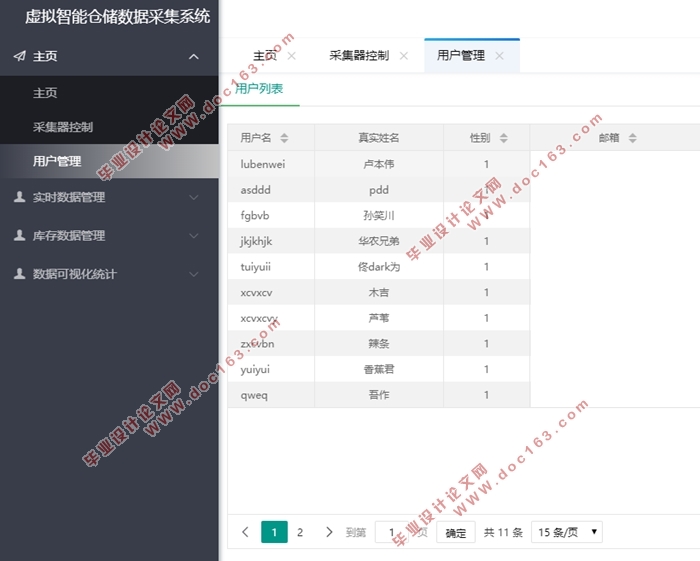The width and height of the screenshot is (700, 561).
Task: Collapse the 主页 sidebar menu chevron
Action: coord(193,56)
